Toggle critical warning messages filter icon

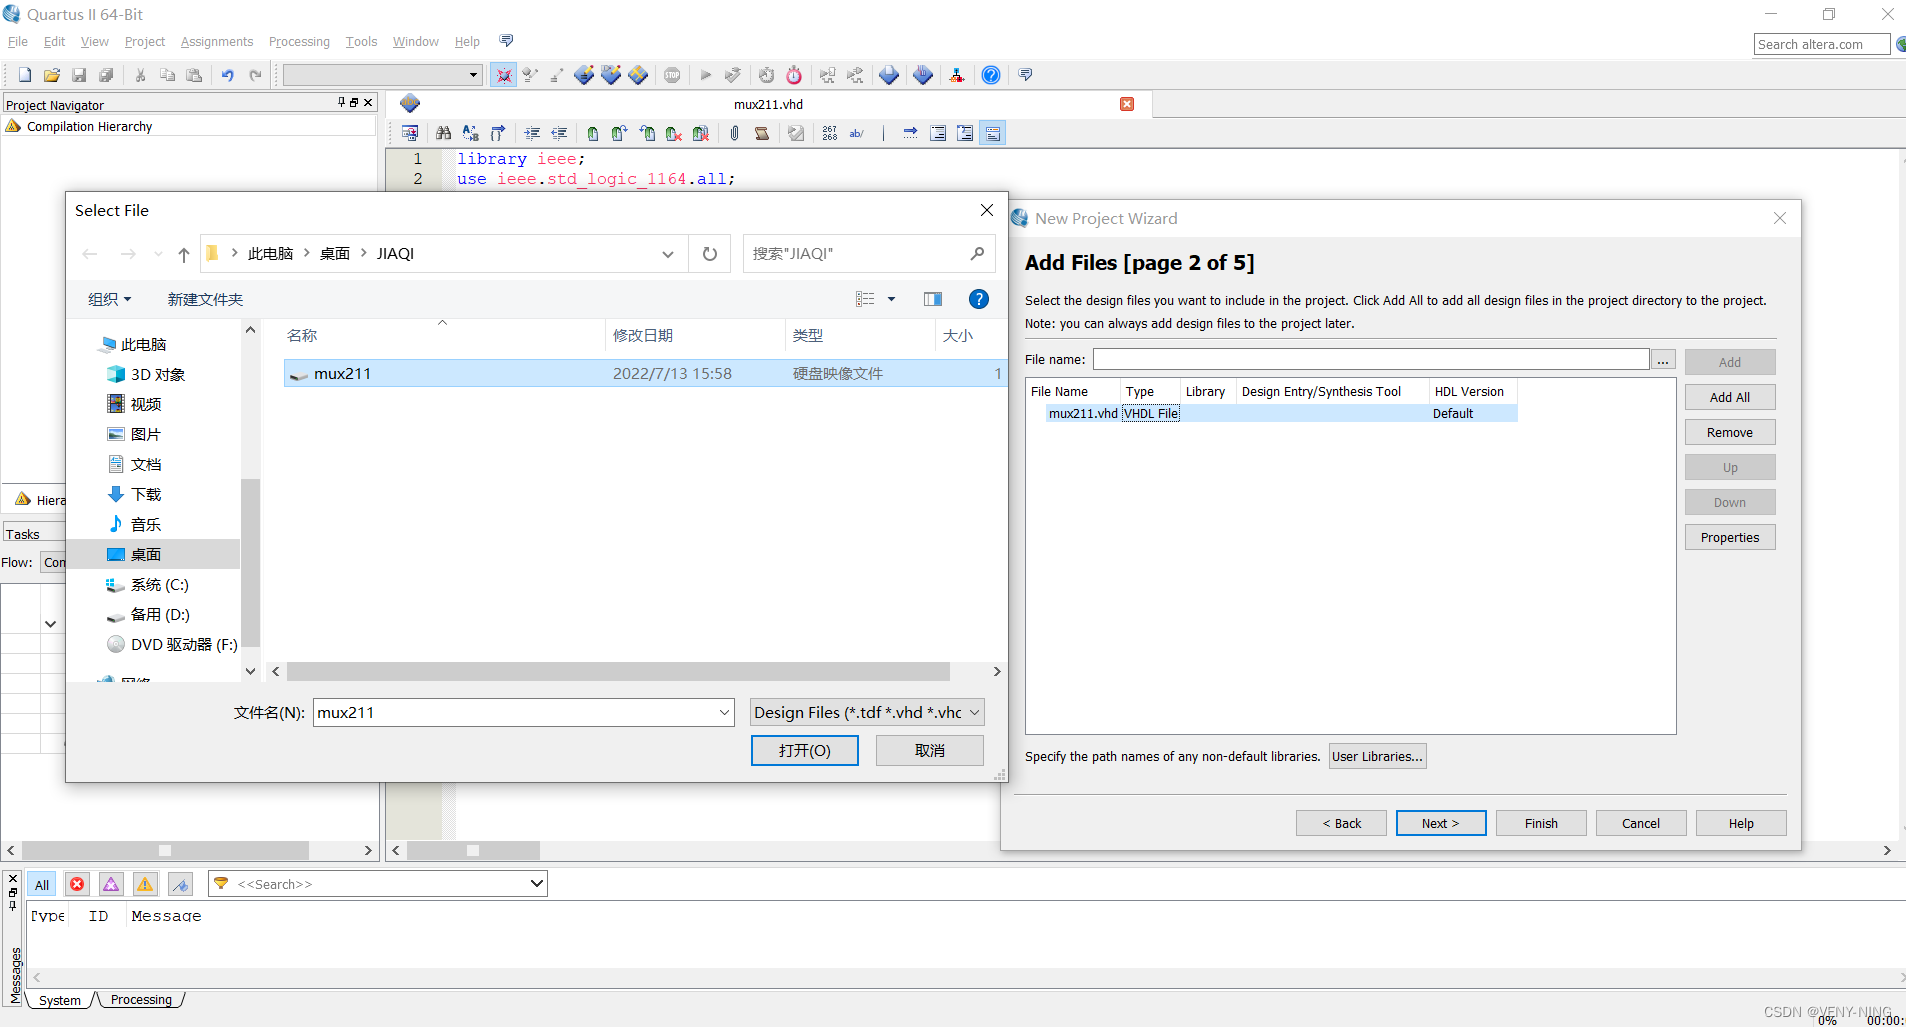[111, 884]
